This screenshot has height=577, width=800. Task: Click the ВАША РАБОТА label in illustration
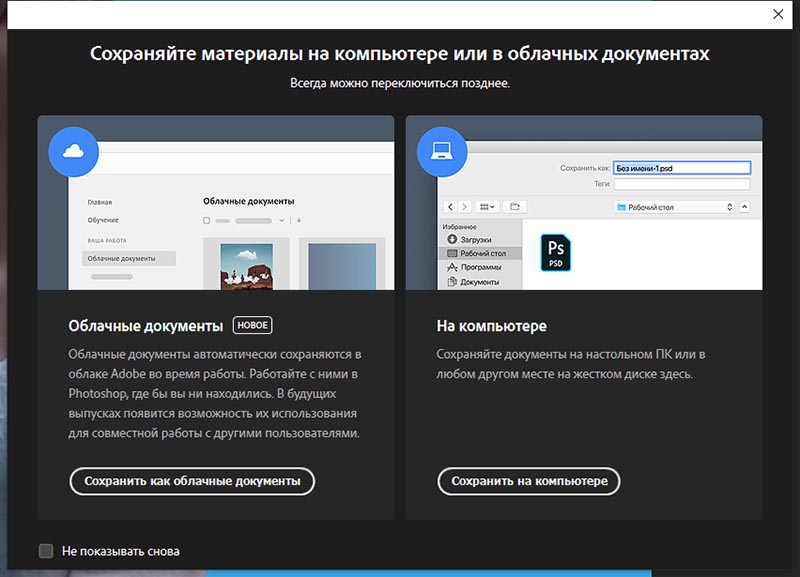(107, 240)
